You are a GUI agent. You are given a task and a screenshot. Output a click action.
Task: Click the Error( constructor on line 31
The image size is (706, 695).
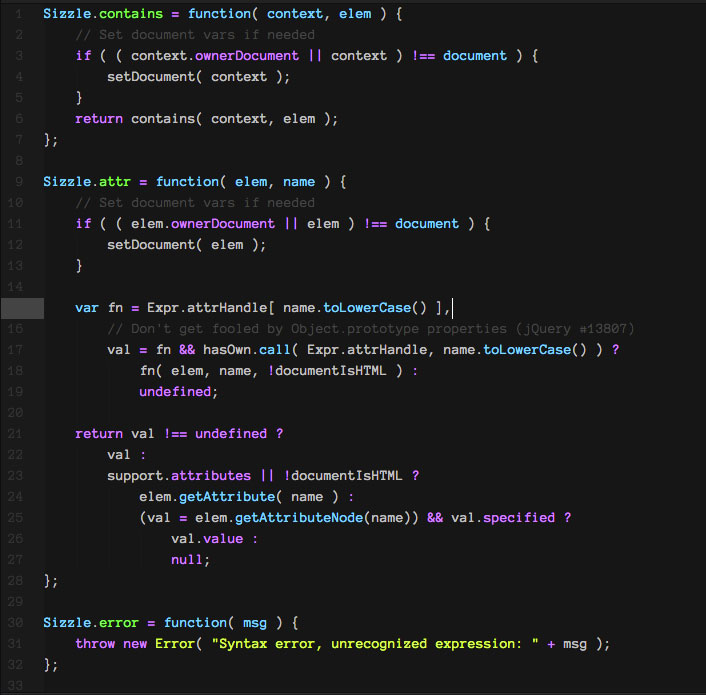pyautogui.click(x=179, y=644)
